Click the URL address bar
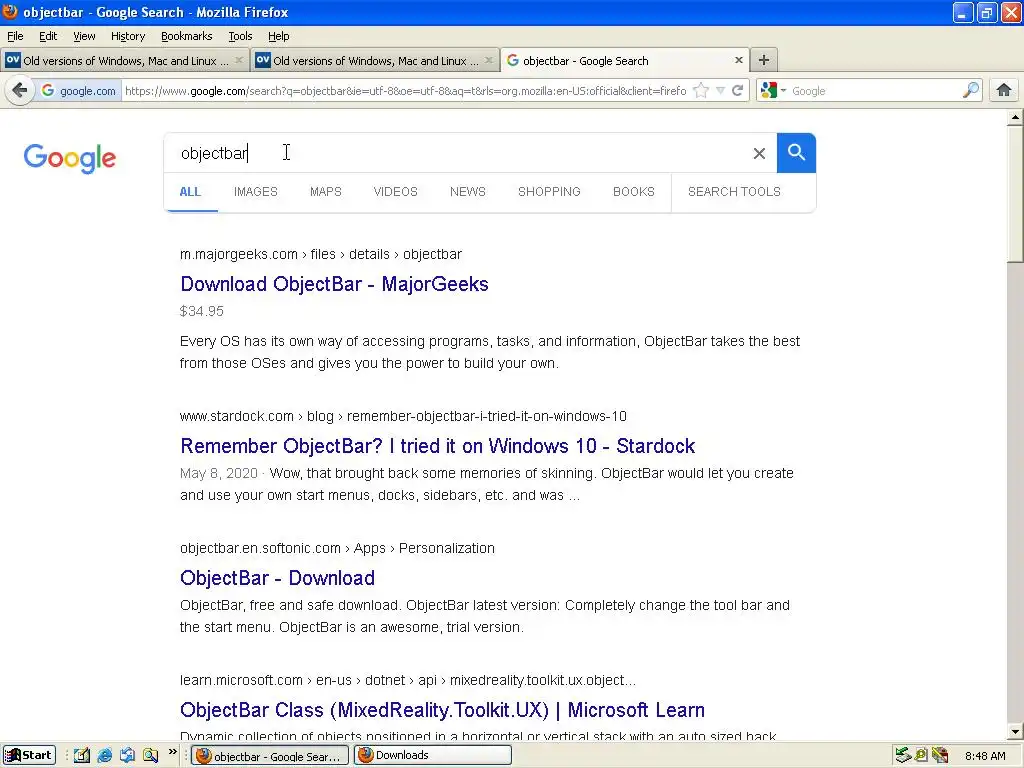Image resolution: width=1024 pixels, height=768 pixels. click(405, 91)
